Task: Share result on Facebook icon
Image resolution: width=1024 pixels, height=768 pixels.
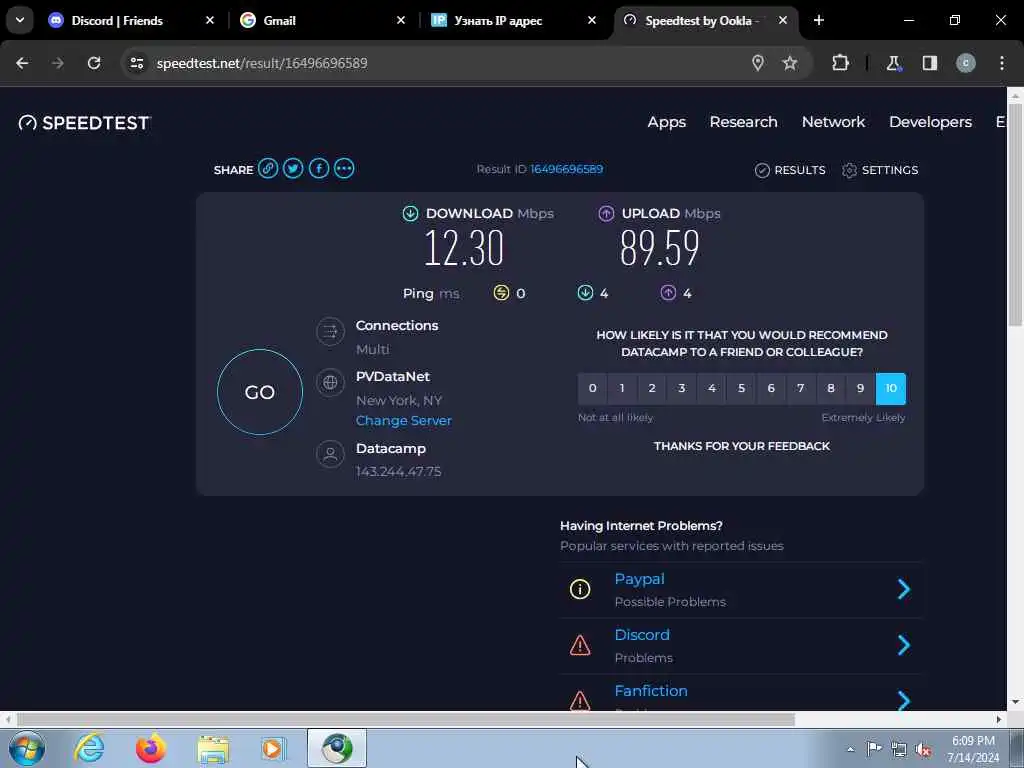Action: click(319, 168)
